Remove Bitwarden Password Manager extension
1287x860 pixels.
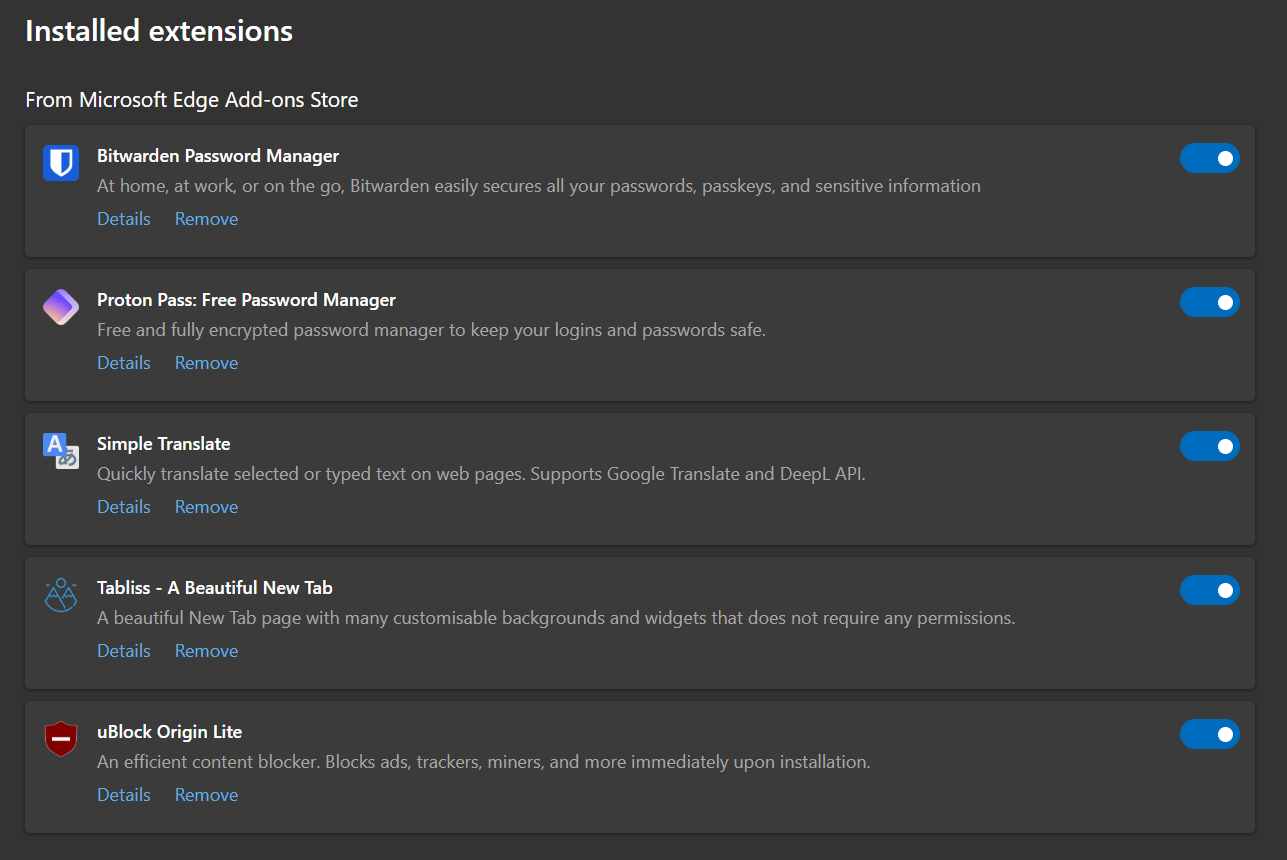[x=207, y=219]
